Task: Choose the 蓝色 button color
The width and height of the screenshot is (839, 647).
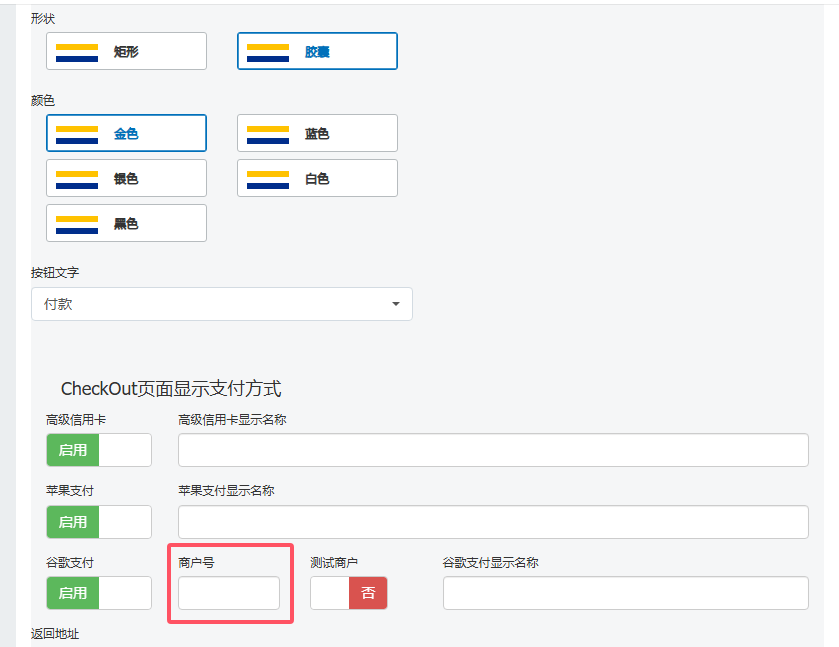Action: tap(317, 133)
